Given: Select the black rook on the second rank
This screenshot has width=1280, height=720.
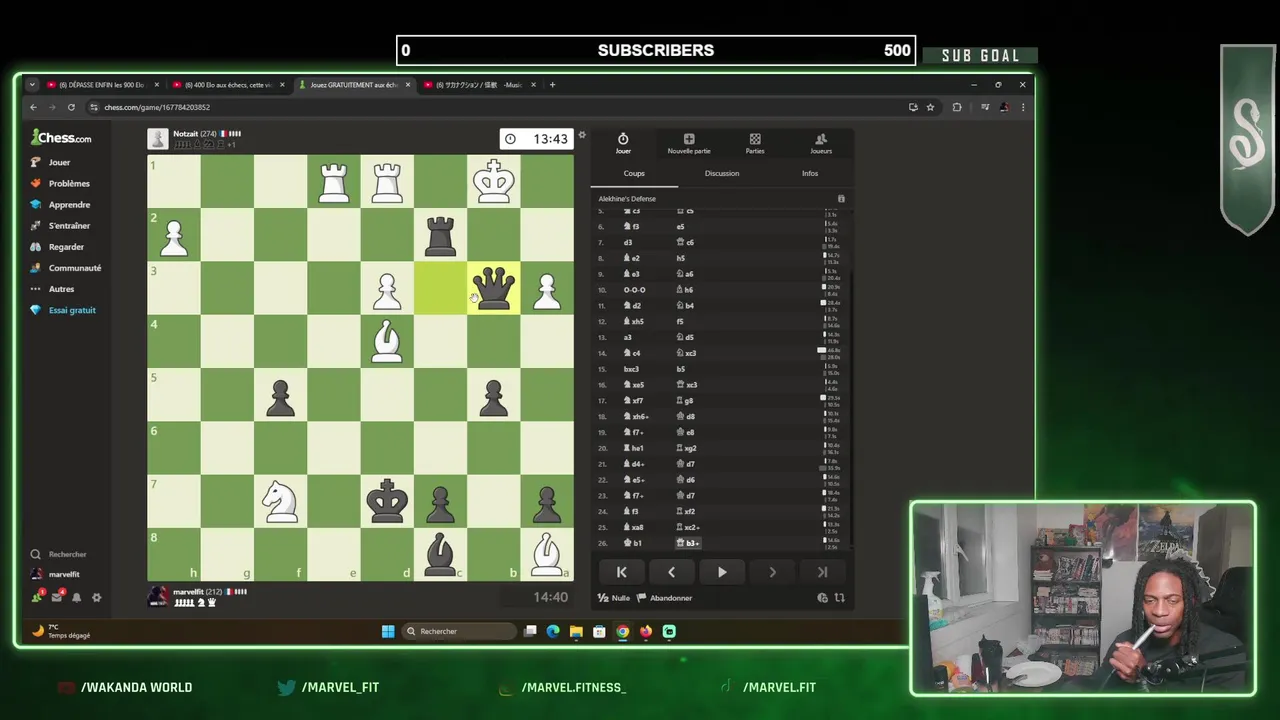Looking at the screenshot, I should tap(440, 235).
